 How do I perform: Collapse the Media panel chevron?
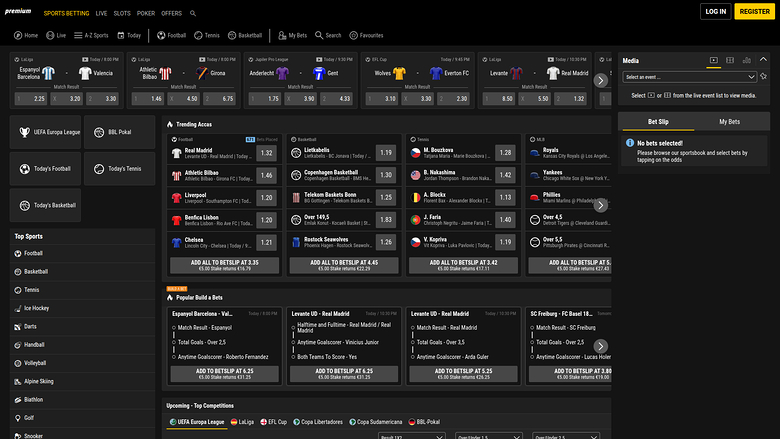[x=763, y=60]
